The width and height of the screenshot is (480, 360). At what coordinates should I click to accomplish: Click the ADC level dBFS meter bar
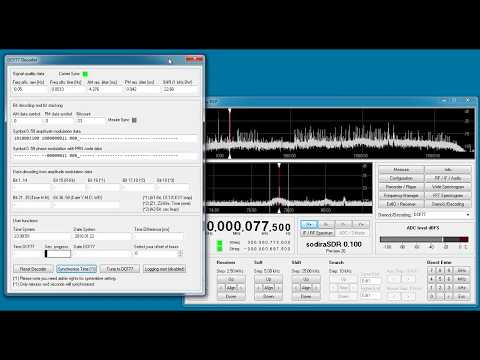point(424,239)
